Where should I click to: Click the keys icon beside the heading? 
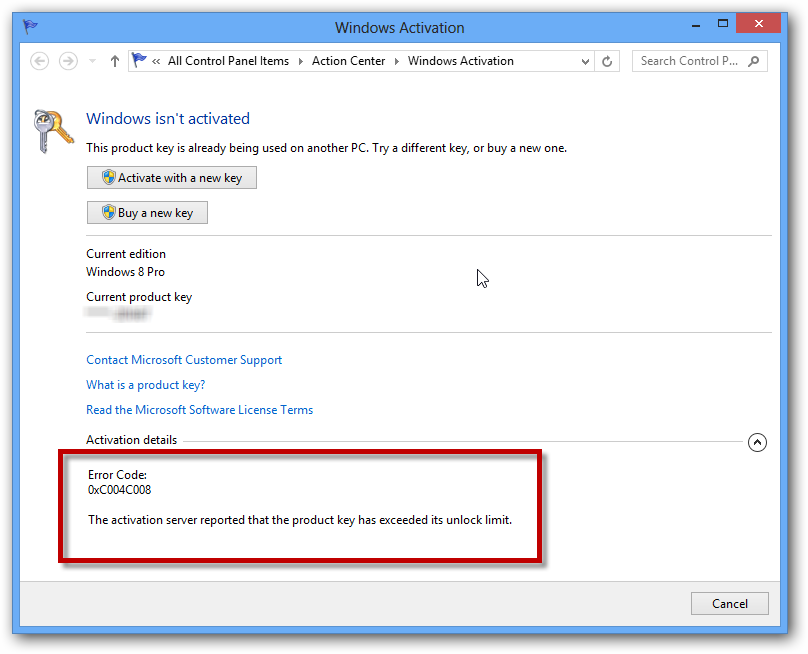[x=53, y=130]
